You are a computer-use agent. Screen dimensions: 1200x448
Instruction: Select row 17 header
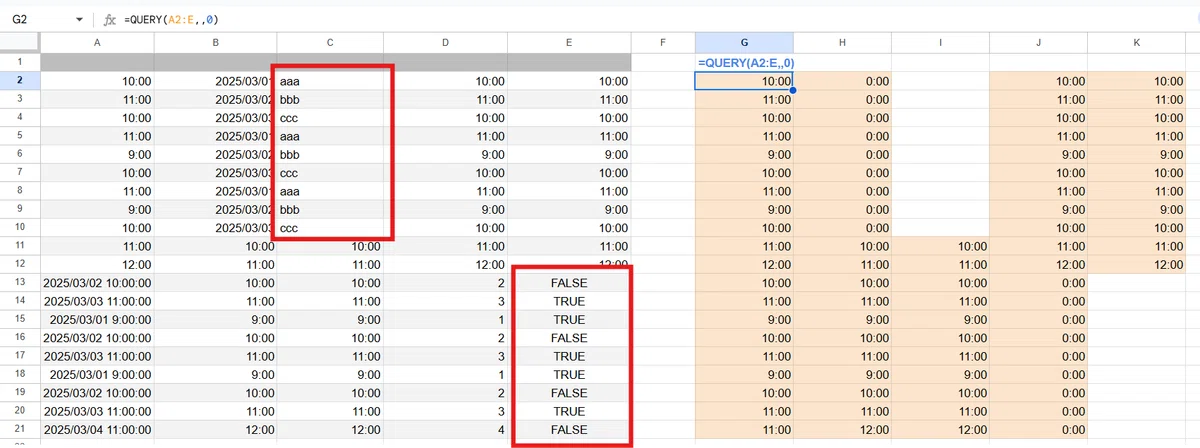[20, 356]
